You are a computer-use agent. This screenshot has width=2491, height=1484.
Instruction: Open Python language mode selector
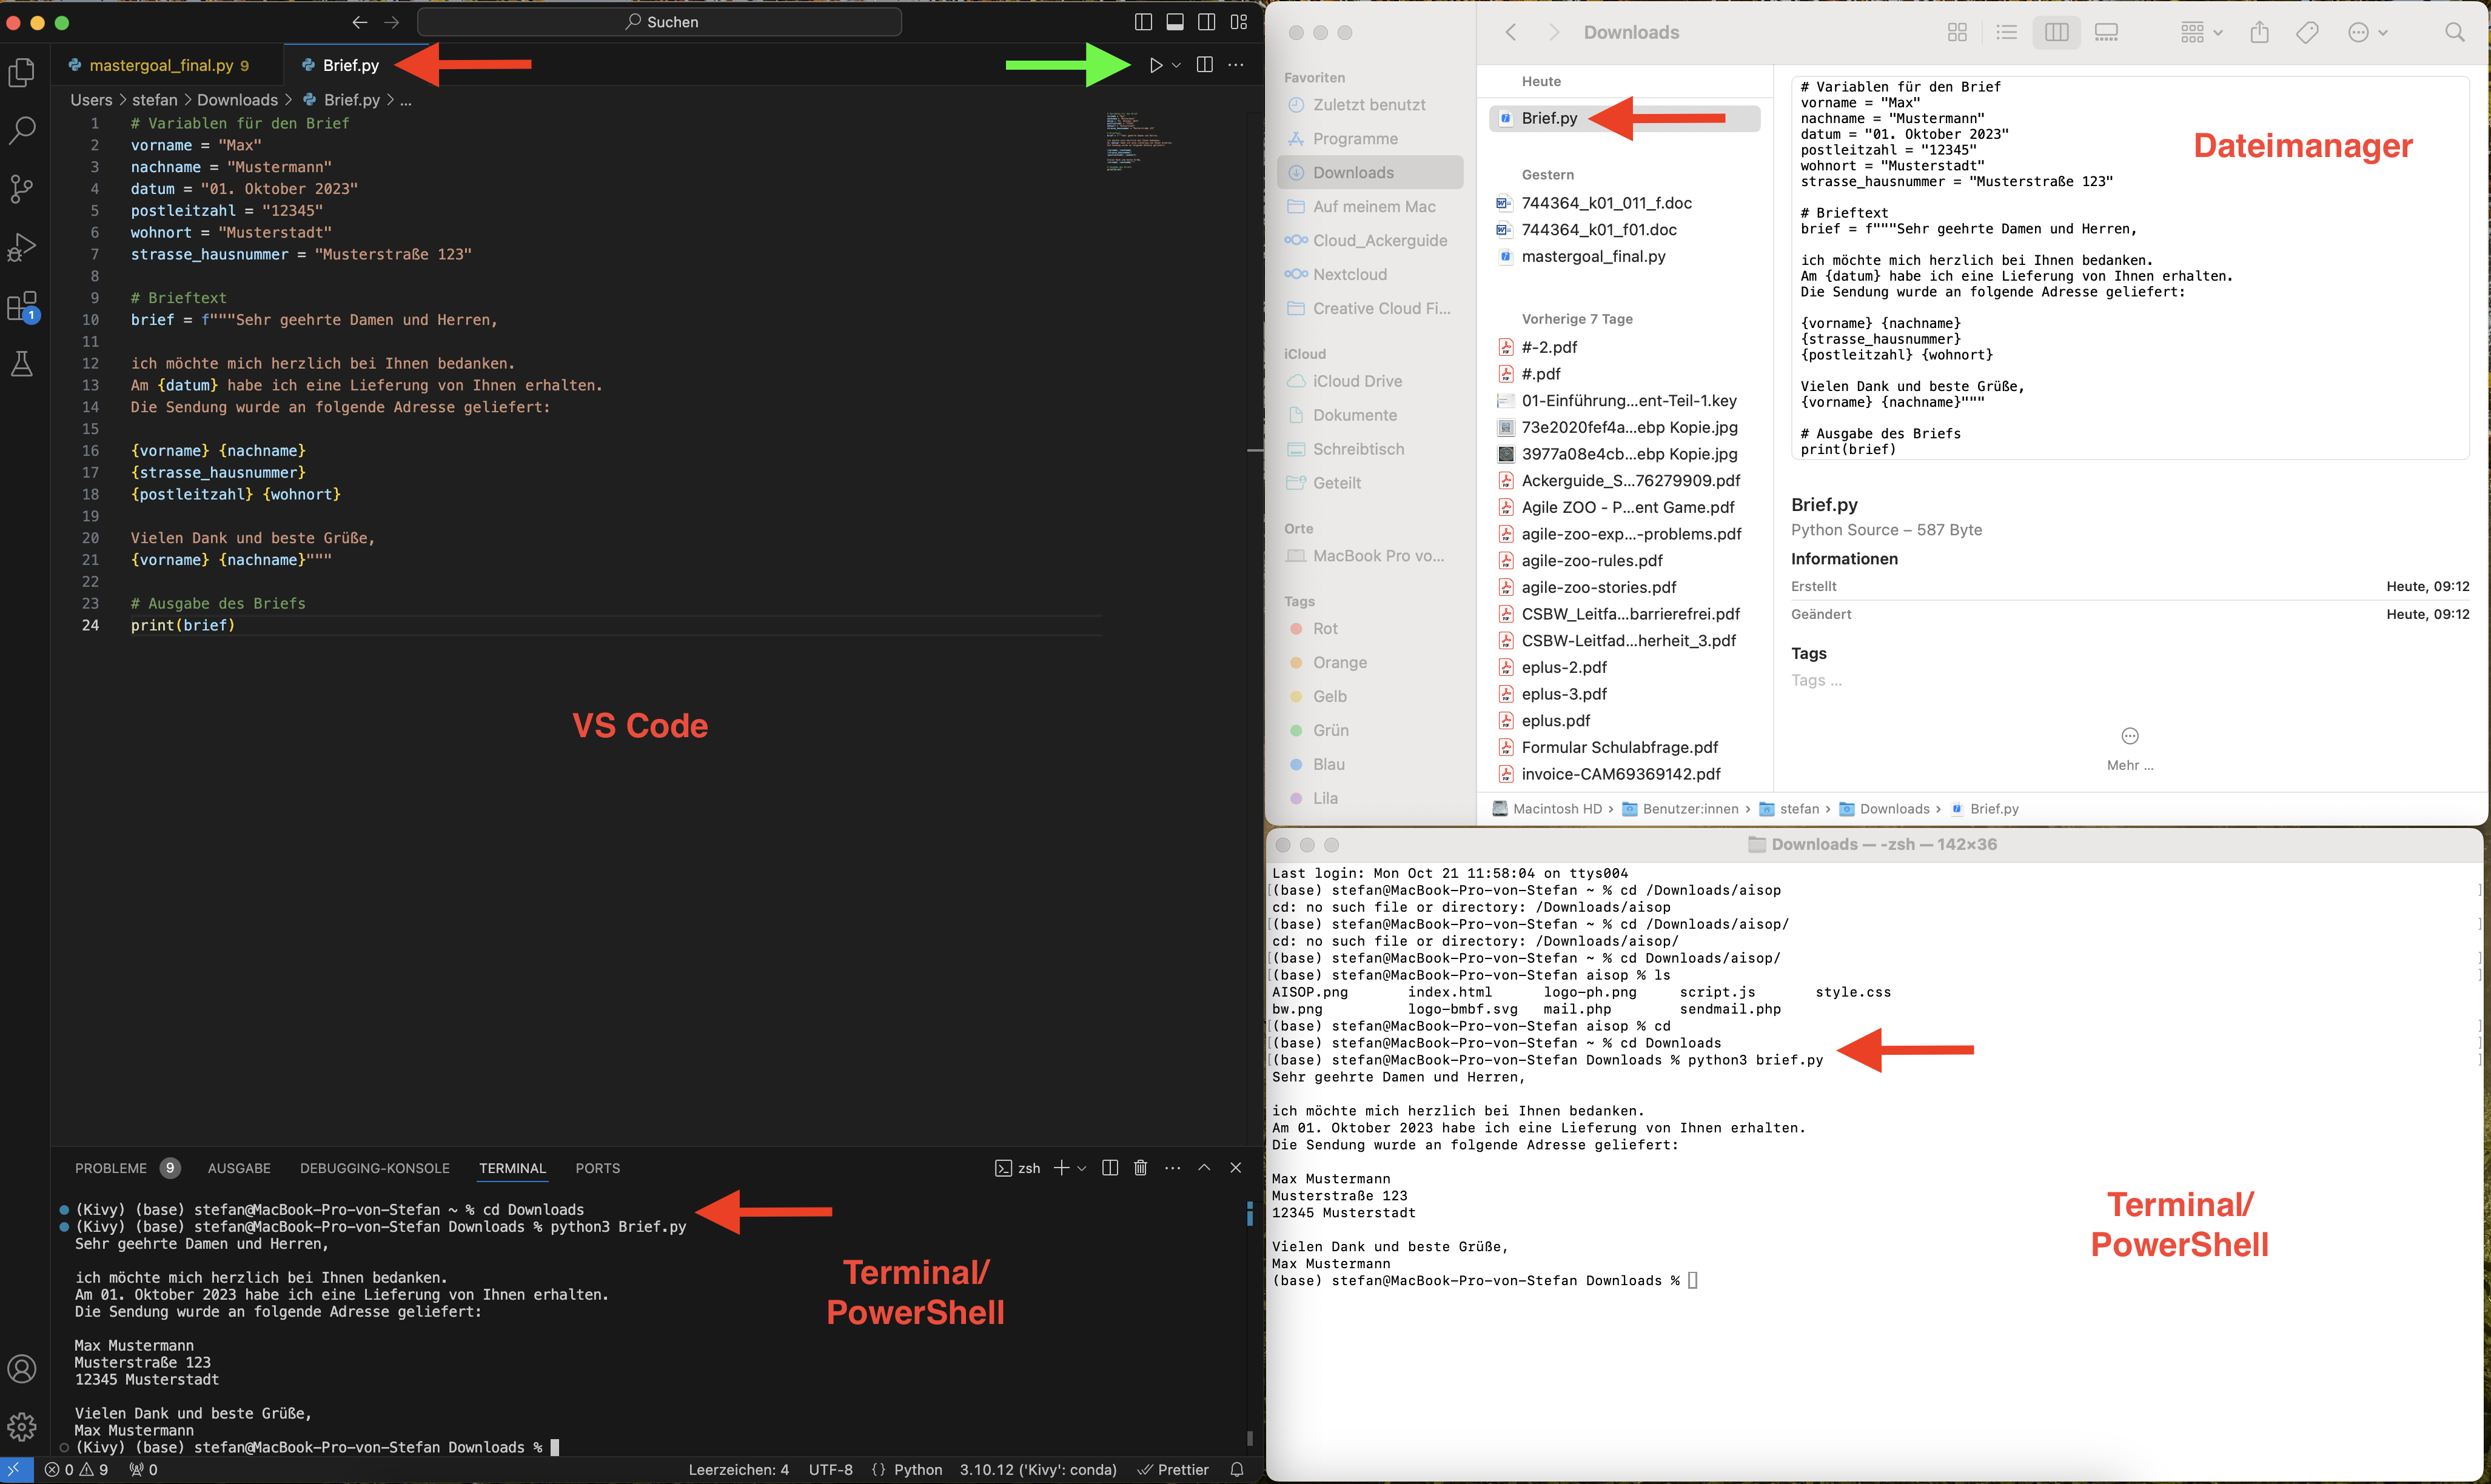click(x=918, y=1470)
